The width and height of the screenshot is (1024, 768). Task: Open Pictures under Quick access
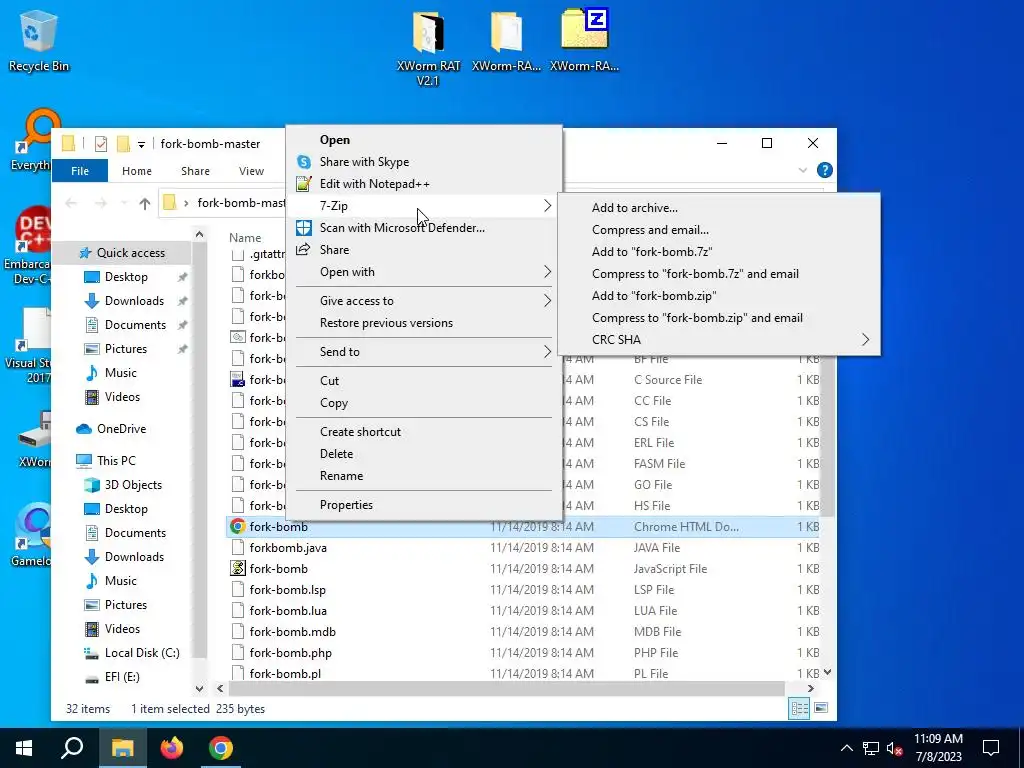point(125,349)
